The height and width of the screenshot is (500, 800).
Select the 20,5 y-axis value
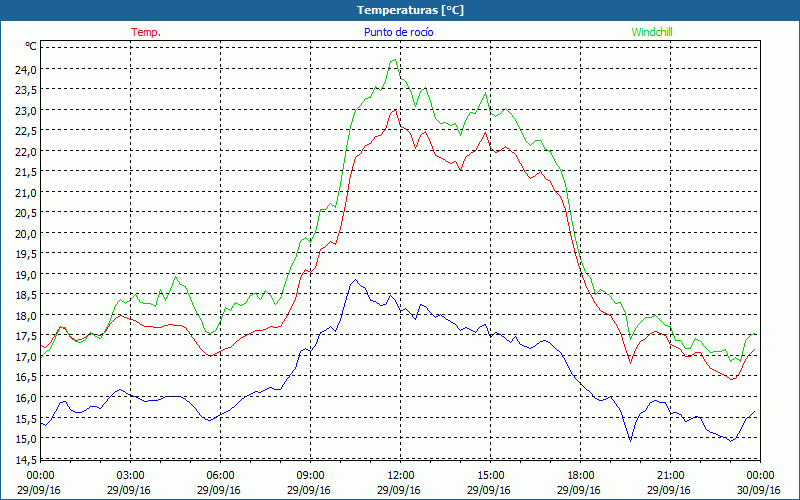(x=25, y=213)
